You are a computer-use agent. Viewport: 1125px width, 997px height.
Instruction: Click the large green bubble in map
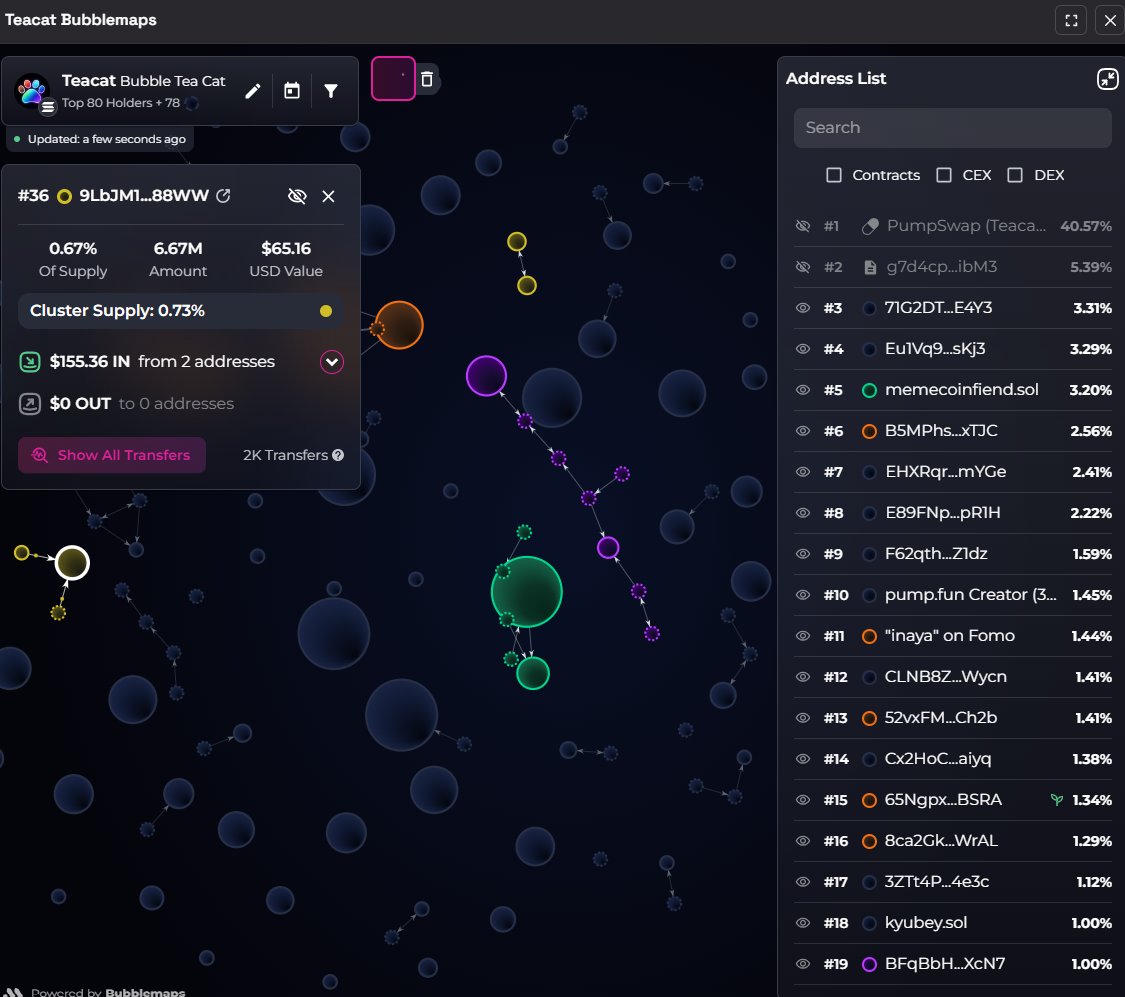[527, 592]
